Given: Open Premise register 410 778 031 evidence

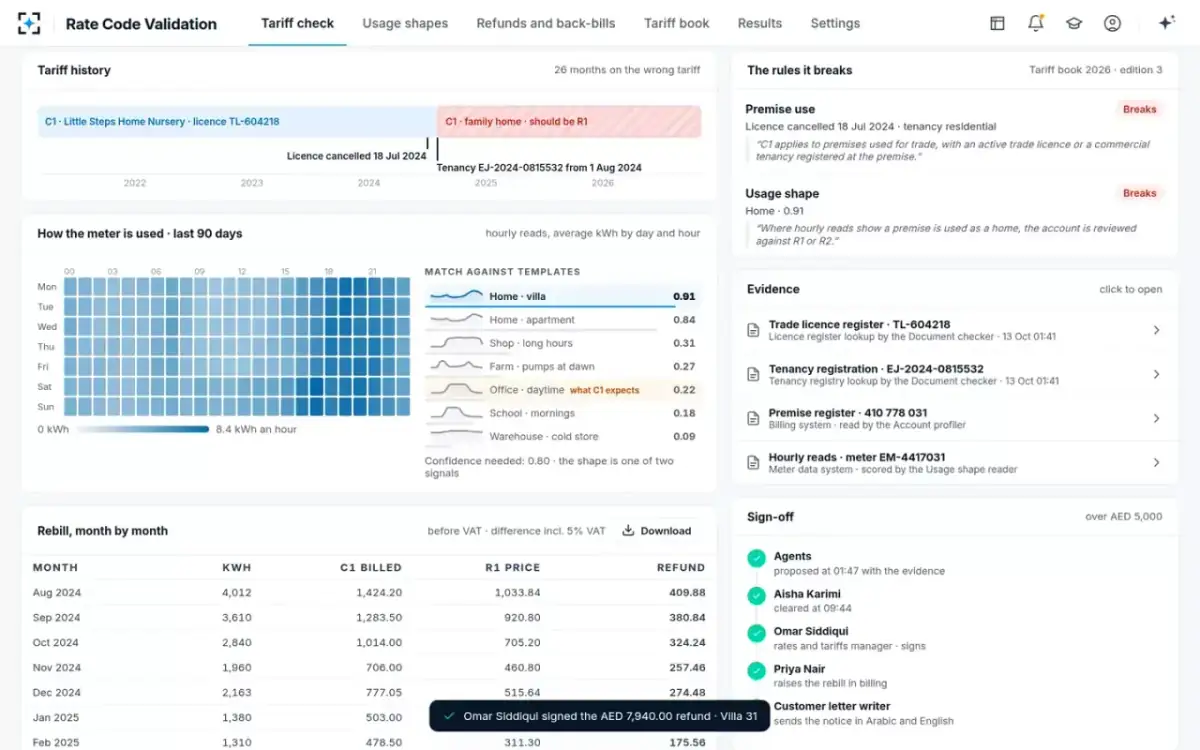Looking at the screenshot, I should (954, 418).
